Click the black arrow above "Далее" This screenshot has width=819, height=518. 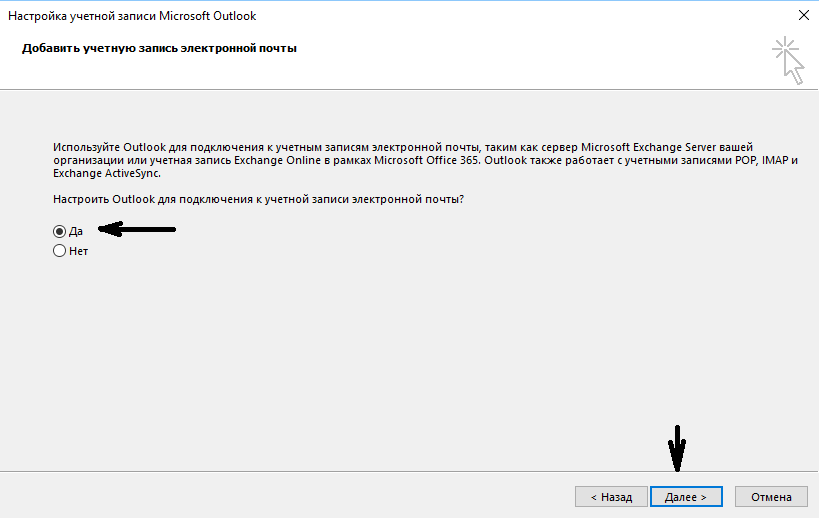(x=677, y=449)
